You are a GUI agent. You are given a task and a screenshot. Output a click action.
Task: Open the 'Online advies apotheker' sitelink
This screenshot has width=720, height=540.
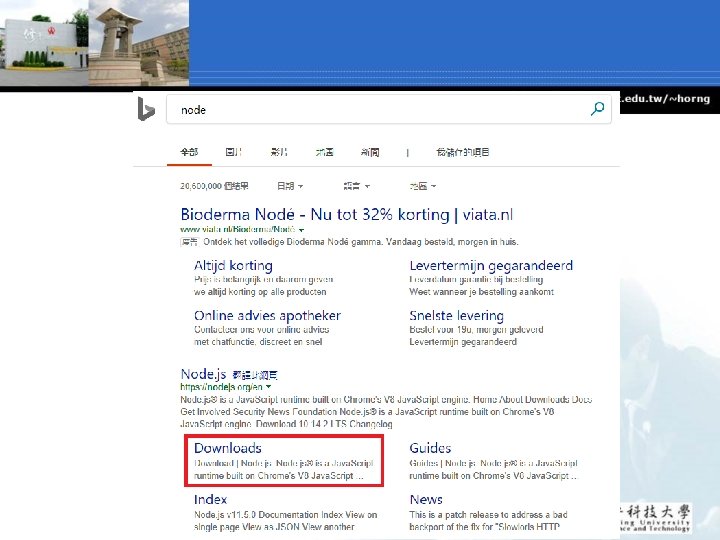267,315
